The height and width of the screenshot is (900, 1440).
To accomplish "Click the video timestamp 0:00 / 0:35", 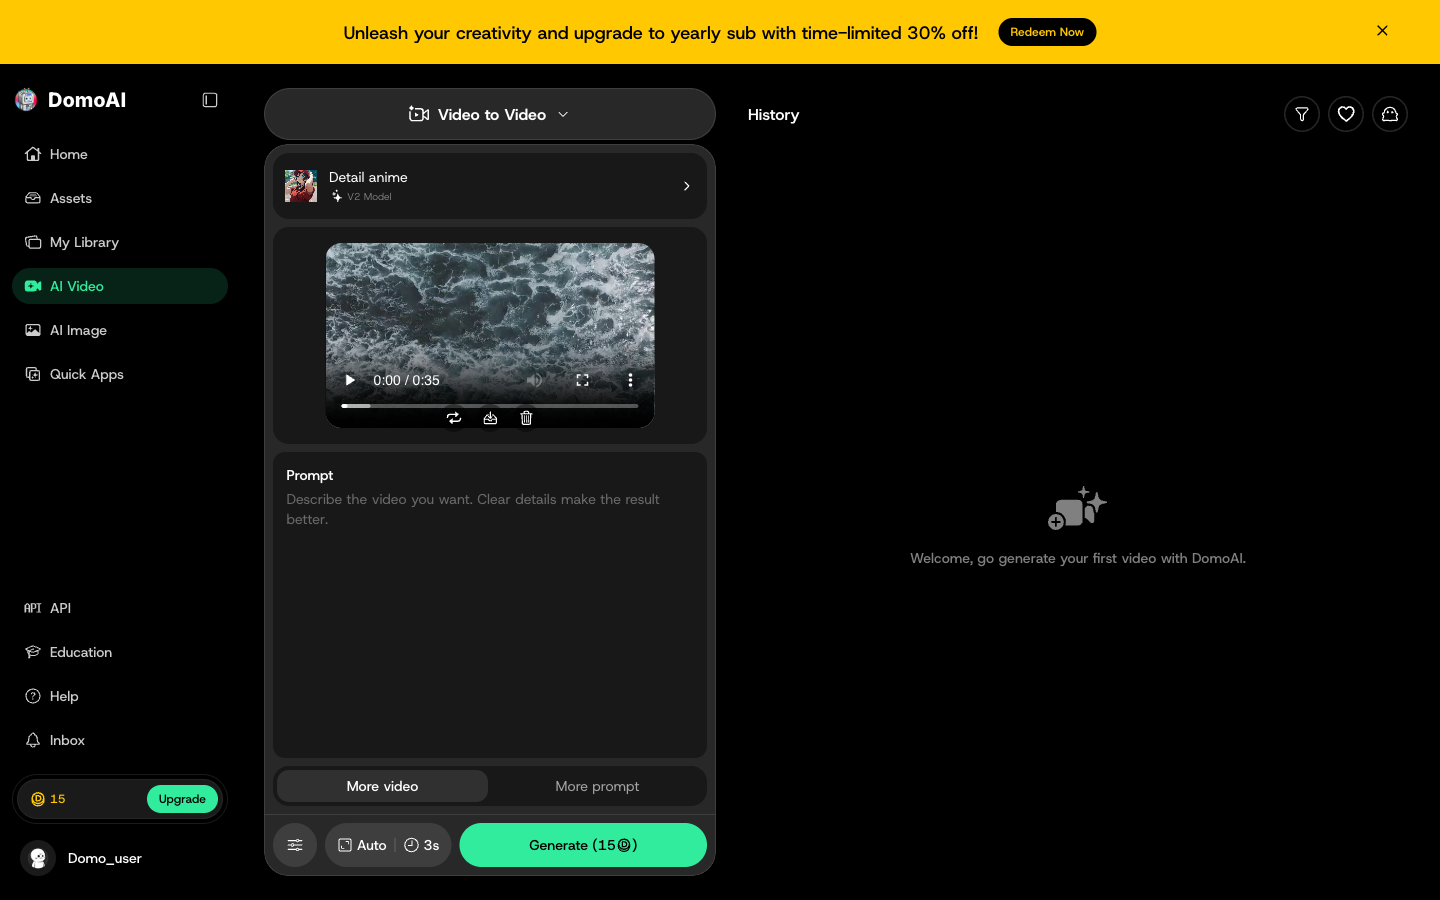I will 406,380.
